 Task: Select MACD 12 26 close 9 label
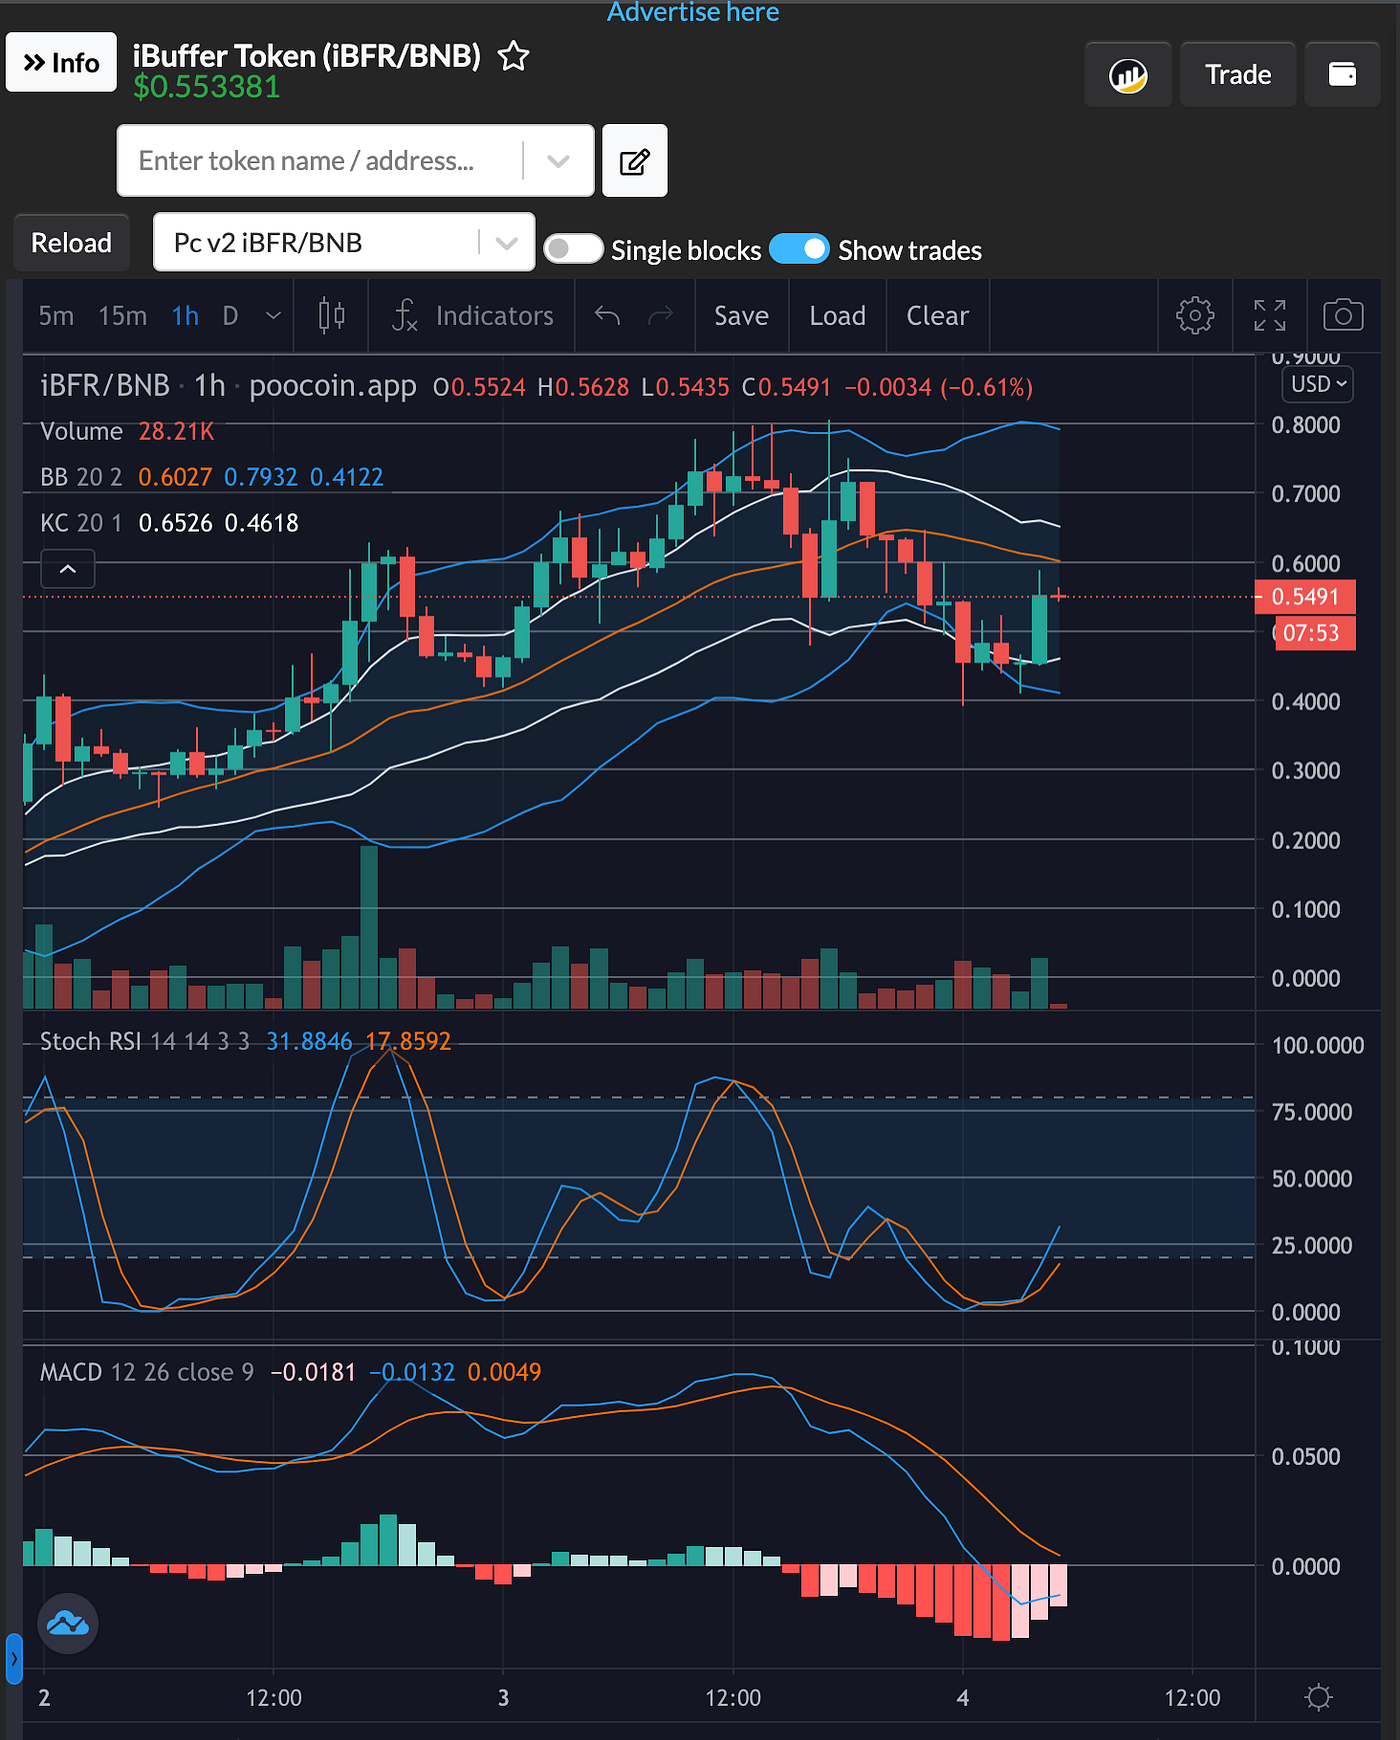[x=146, y=1372]
